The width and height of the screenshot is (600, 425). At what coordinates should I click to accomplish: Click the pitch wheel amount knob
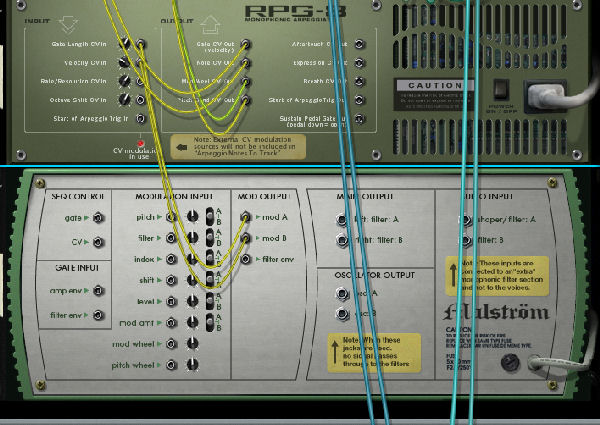point(192,364)
